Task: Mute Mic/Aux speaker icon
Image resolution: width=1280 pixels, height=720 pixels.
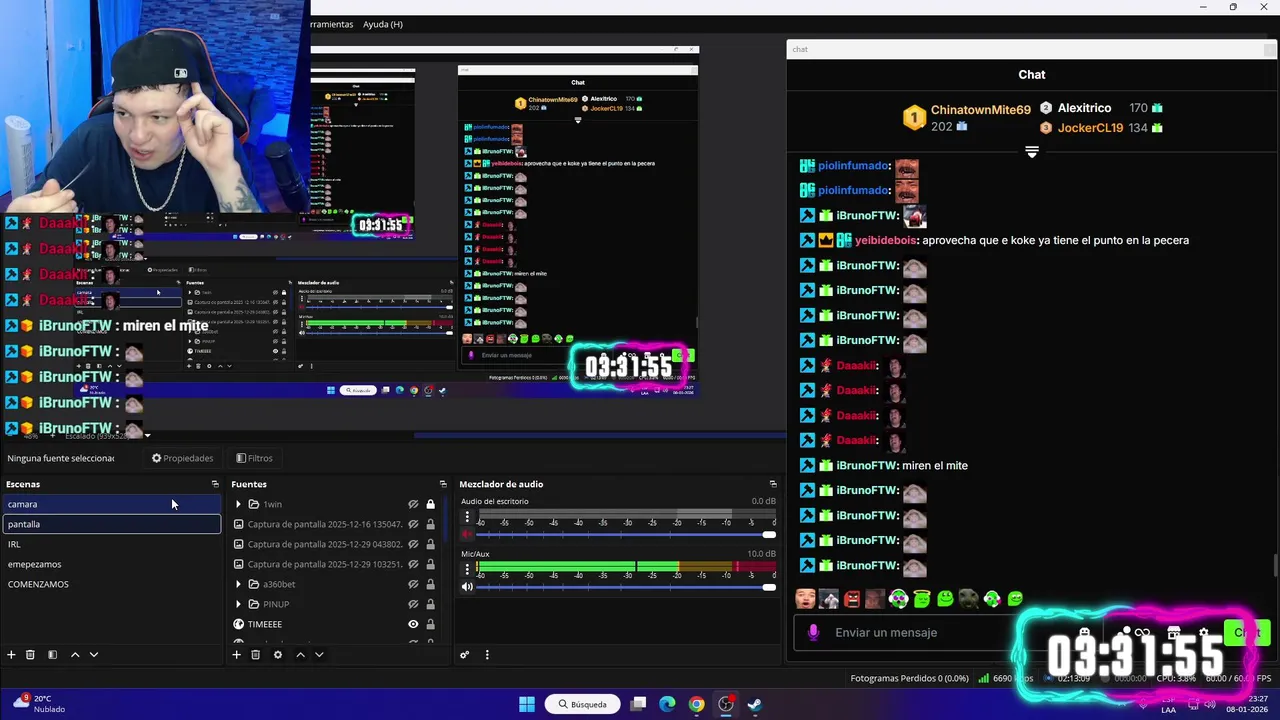Action: [467, 587]
